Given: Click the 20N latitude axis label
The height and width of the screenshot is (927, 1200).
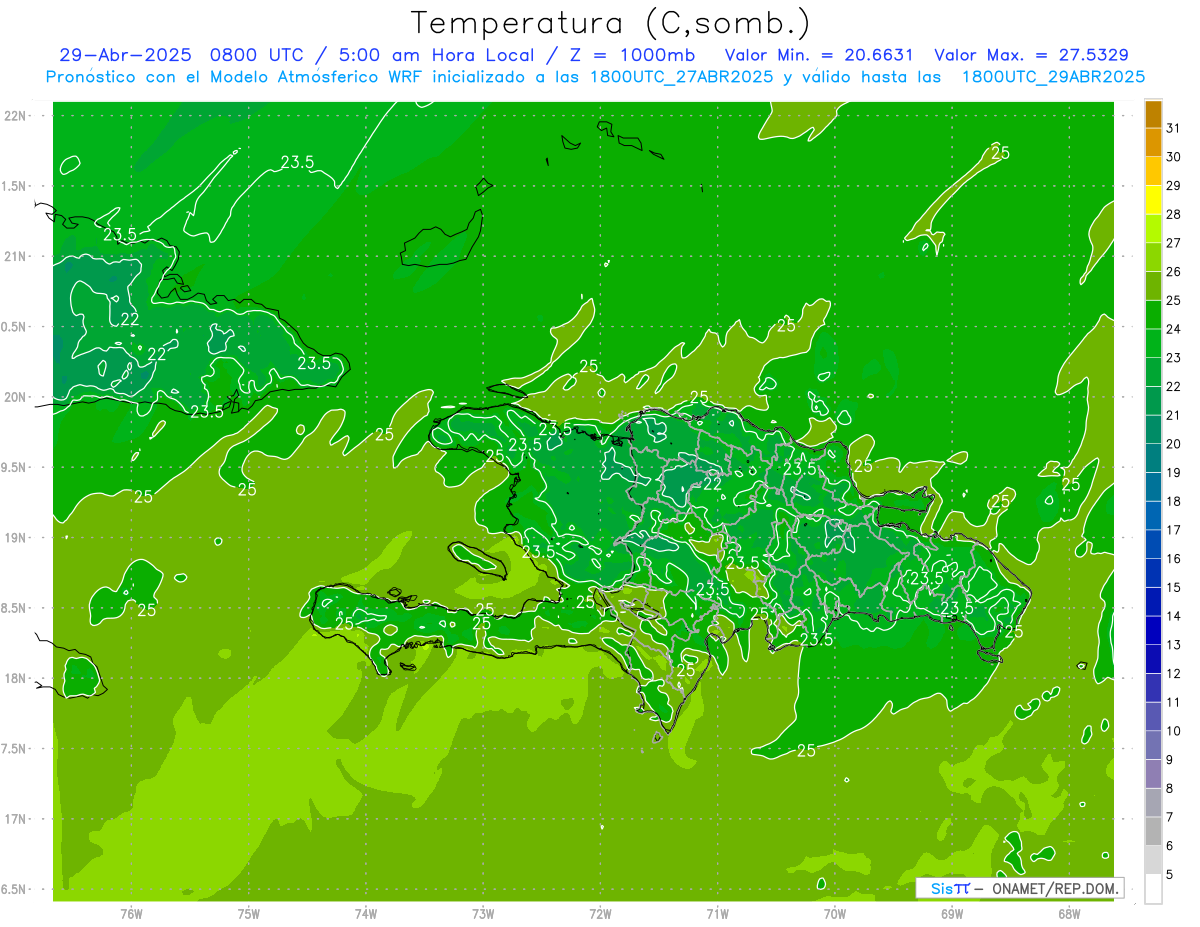Looking at the screenshot, I should tap(15, 397).
